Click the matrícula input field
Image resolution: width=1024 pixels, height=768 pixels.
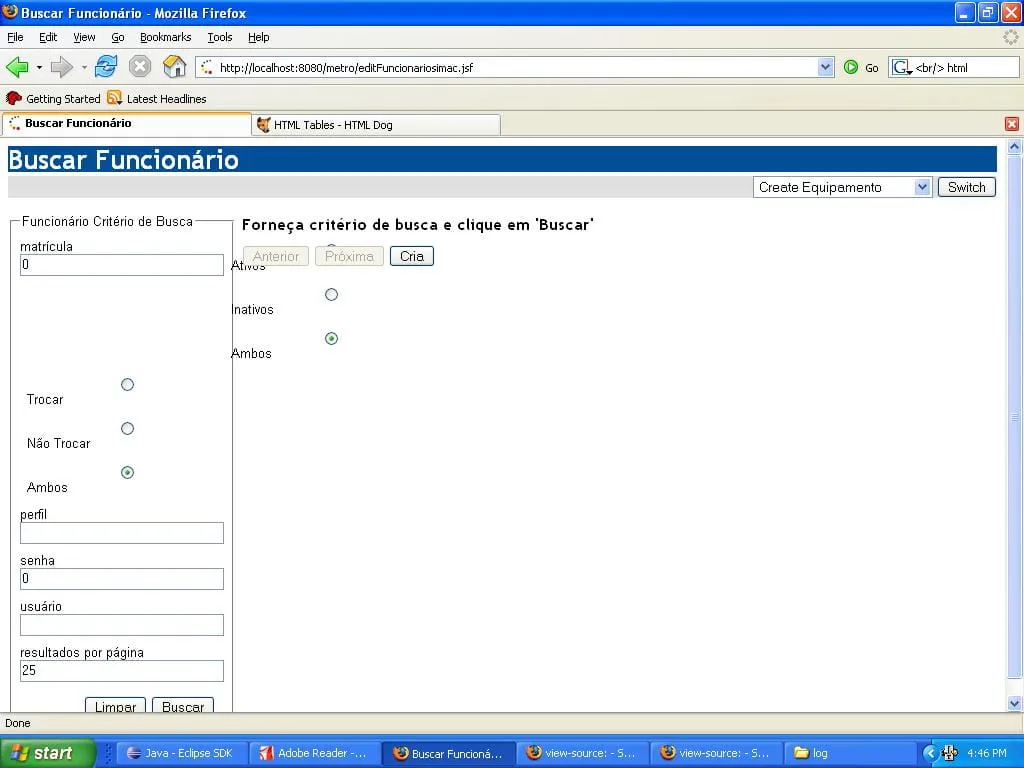pyautogui.click(x=121, y=264)
